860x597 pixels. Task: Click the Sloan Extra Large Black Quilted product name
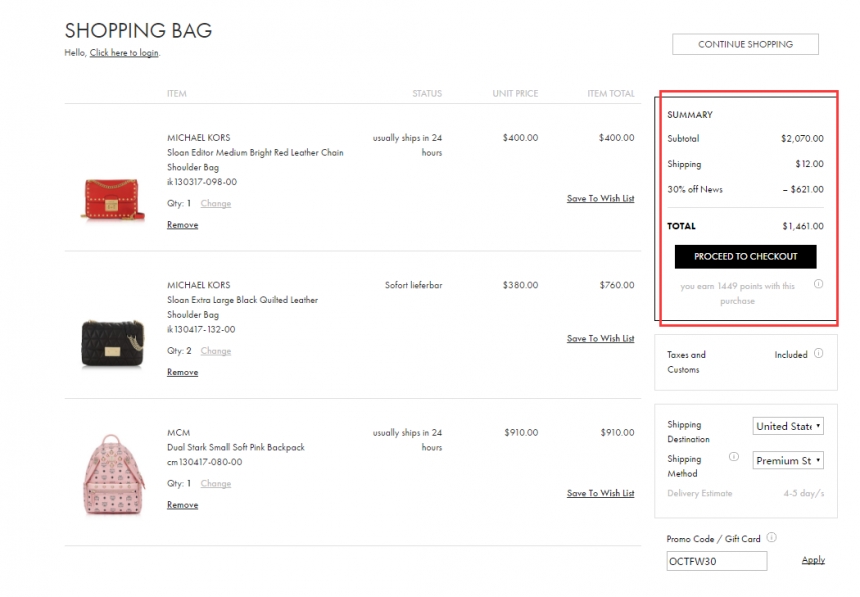(242, 307)
